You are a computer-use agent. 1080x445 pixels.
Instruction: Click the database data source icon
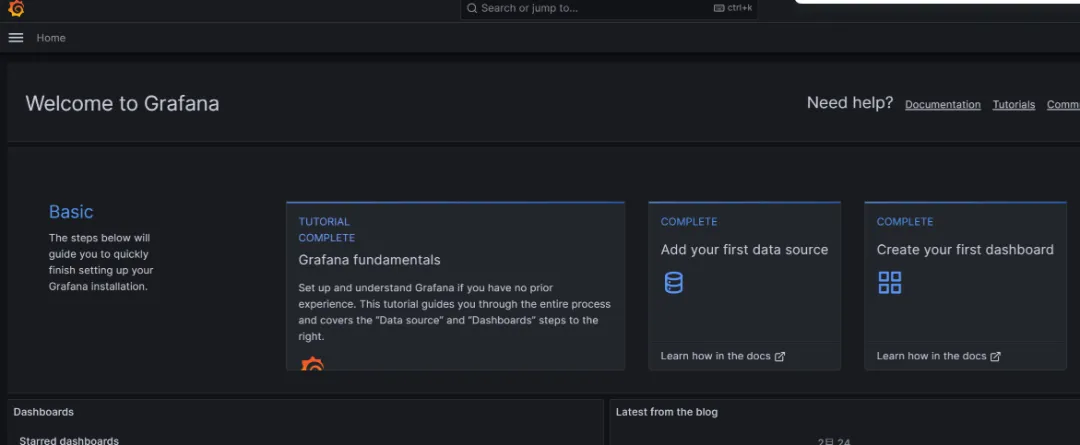[x=674, y=282]
